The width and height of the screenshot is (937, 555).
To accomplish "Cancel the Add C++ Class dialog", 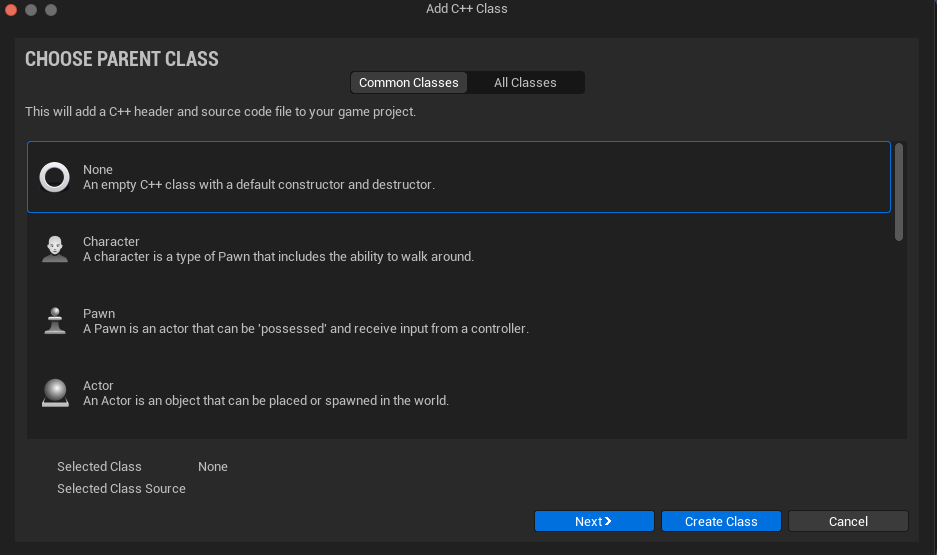I will pyautogui.click(x=848, y=521).
